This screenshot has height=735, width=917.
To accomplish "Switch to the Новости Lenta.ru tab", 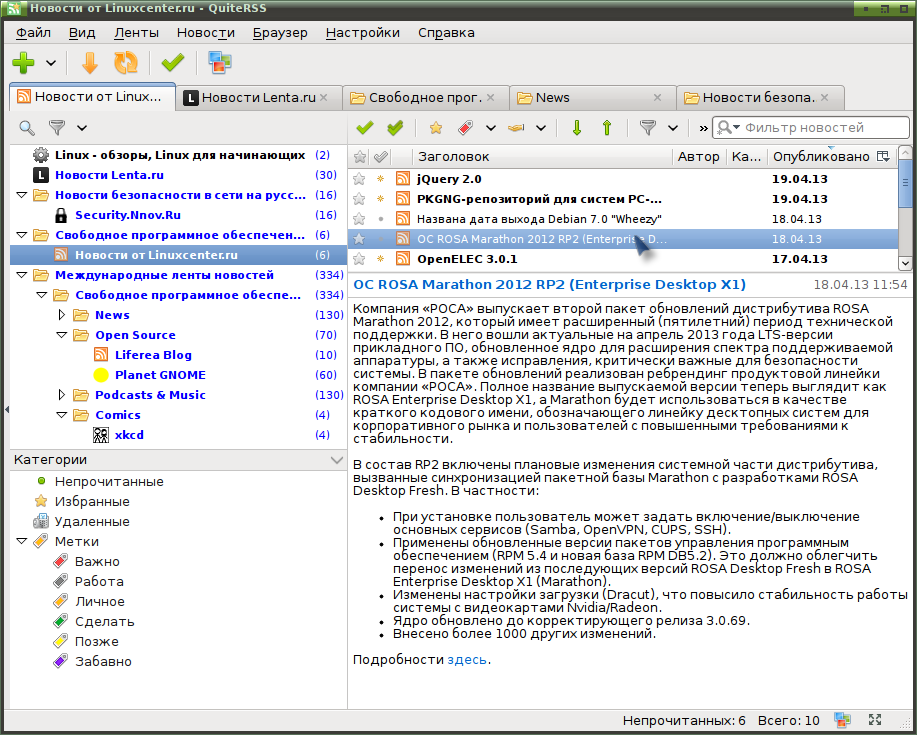I will click(x=258, y=98).
